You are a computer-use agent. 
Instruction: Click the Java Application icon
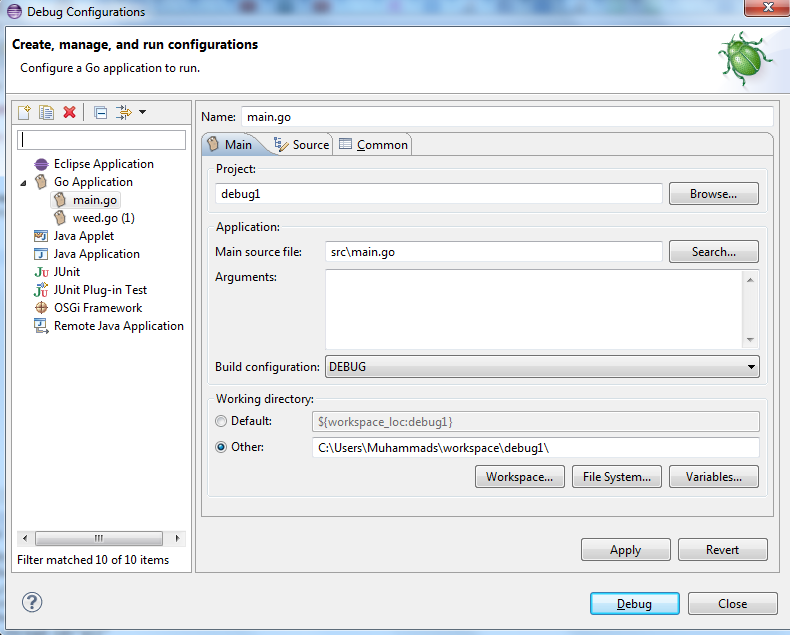point(41,254)
